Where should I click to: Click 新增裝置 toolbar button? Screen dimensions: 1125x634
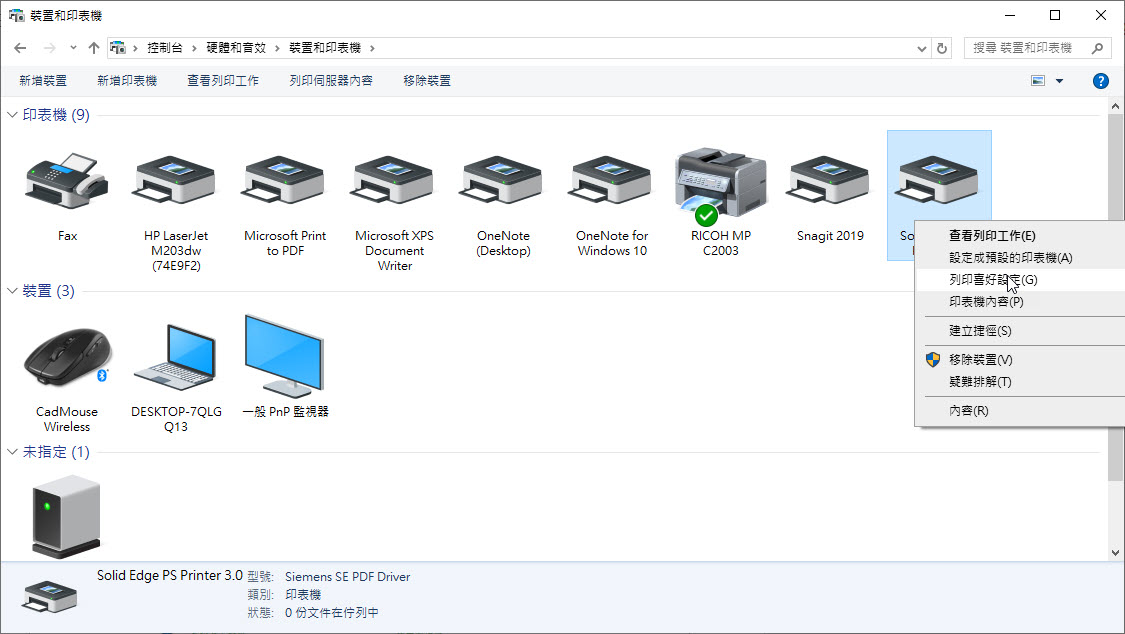pyautogui.click(x=43, y=80)
